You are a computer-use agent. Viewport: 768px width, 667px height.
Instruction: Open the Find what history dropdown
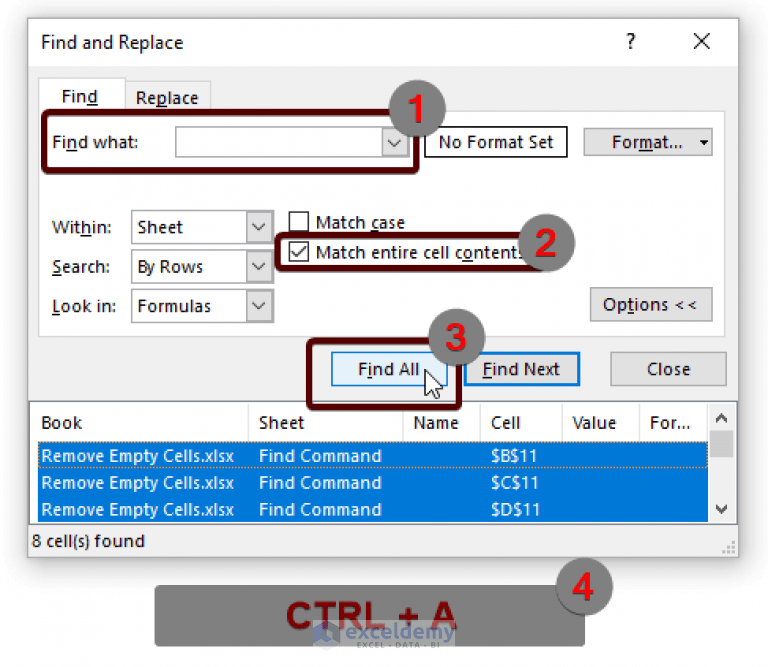tap(395, 143)
